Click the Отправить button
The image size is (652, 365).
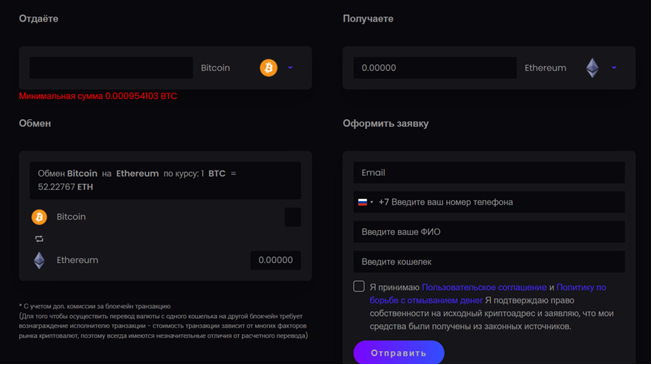click(x=399, y=353)
